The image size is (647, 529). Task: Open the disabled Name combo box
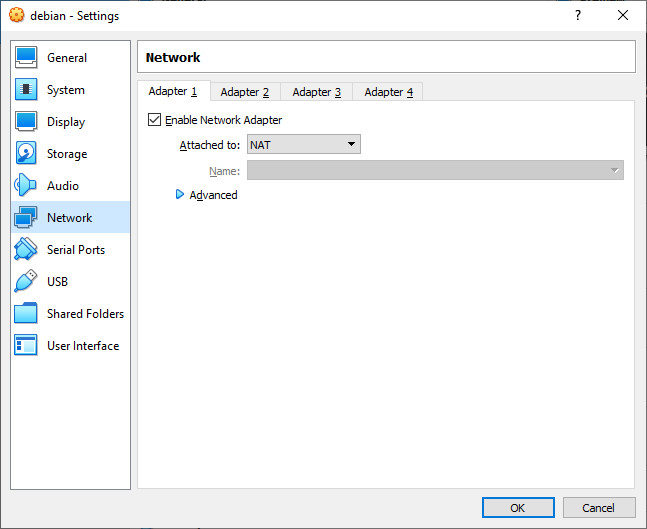point(435,170)
